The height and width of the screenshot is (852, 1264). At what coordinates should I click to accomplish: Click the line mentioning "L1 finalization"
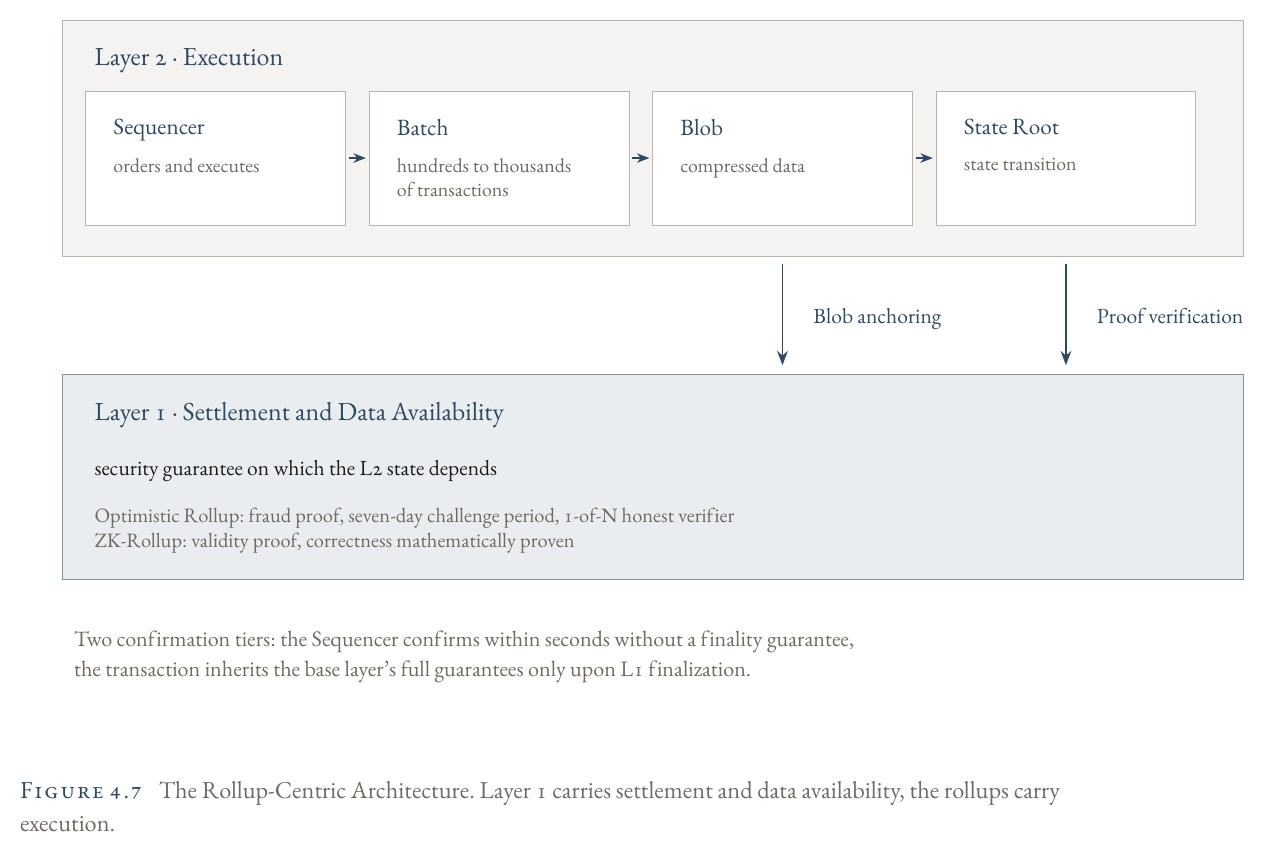412,669
